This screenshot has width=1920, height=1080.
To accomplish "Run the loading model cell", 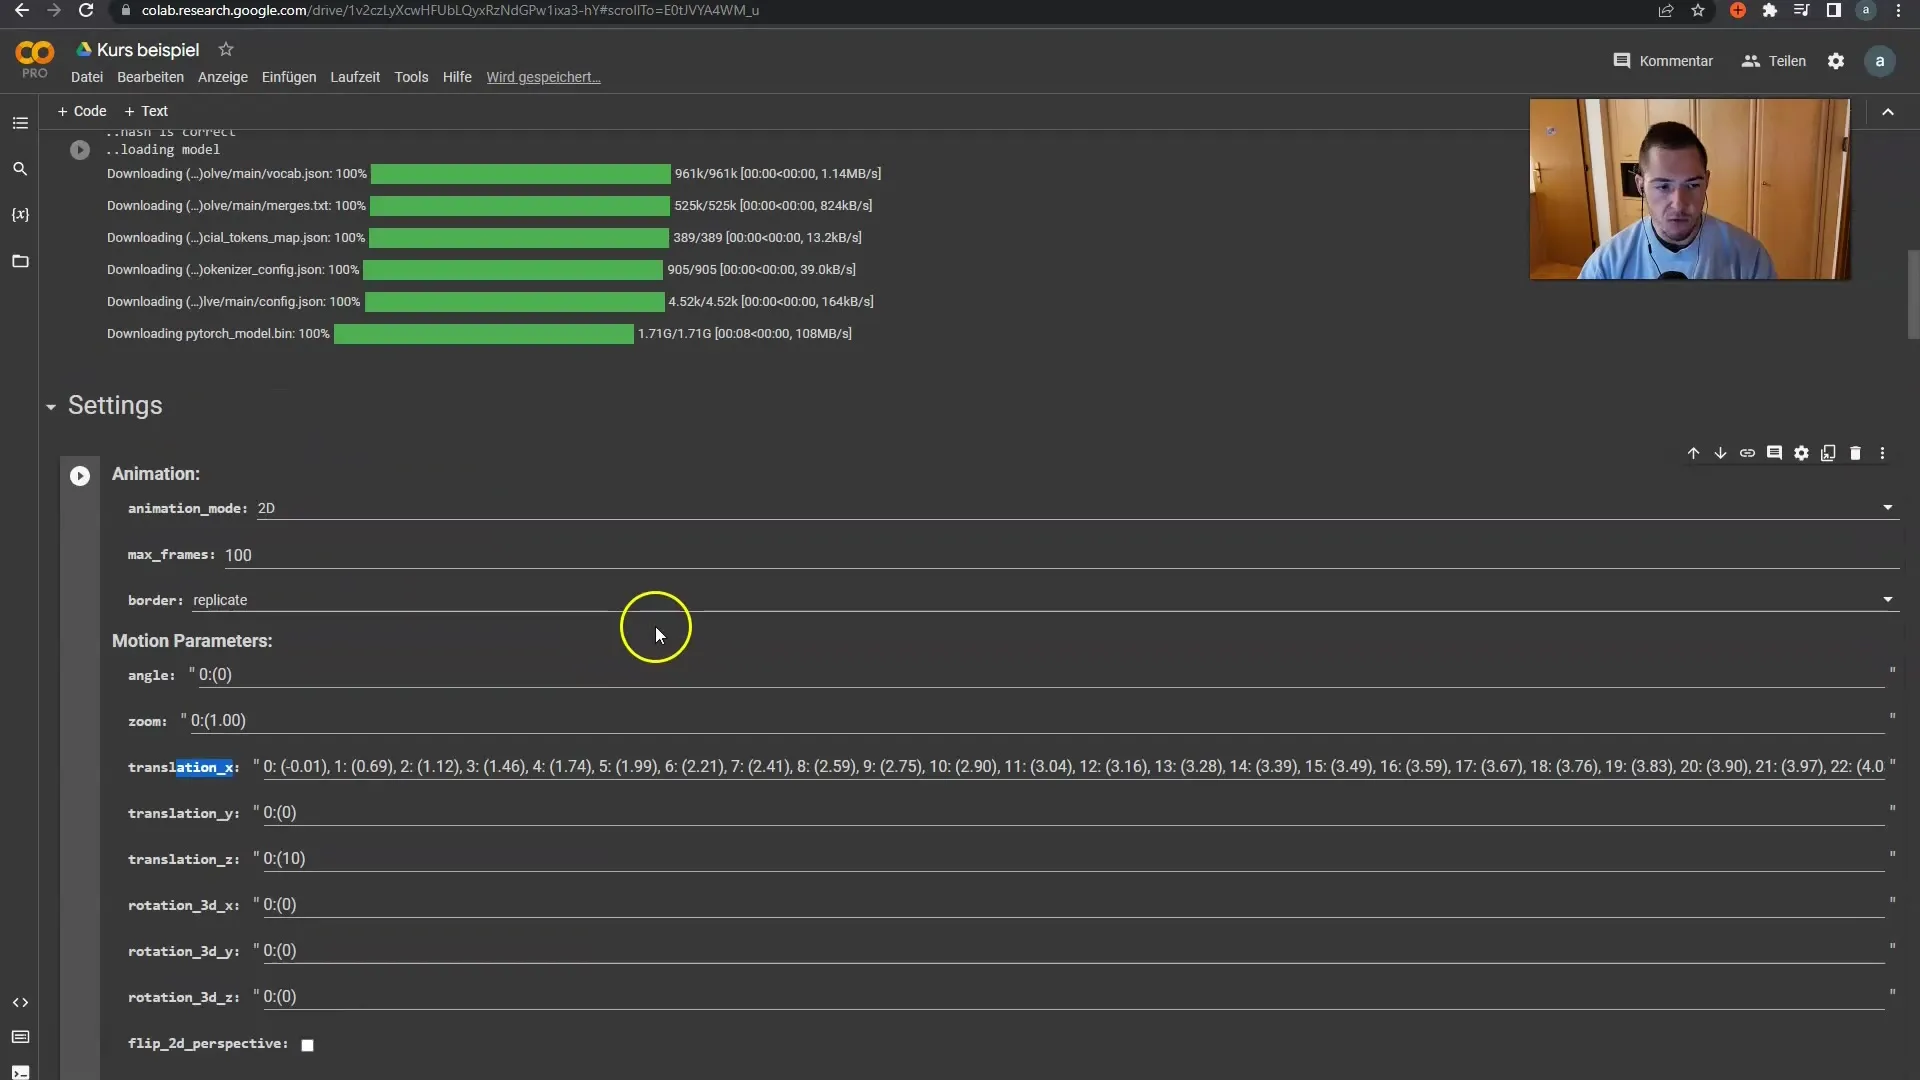I will [80, 150].
